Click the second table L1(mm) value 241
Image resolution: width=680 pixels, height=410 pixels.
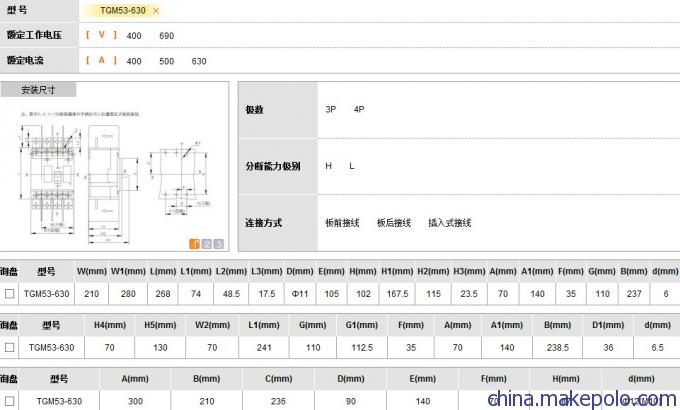point(264,348)
